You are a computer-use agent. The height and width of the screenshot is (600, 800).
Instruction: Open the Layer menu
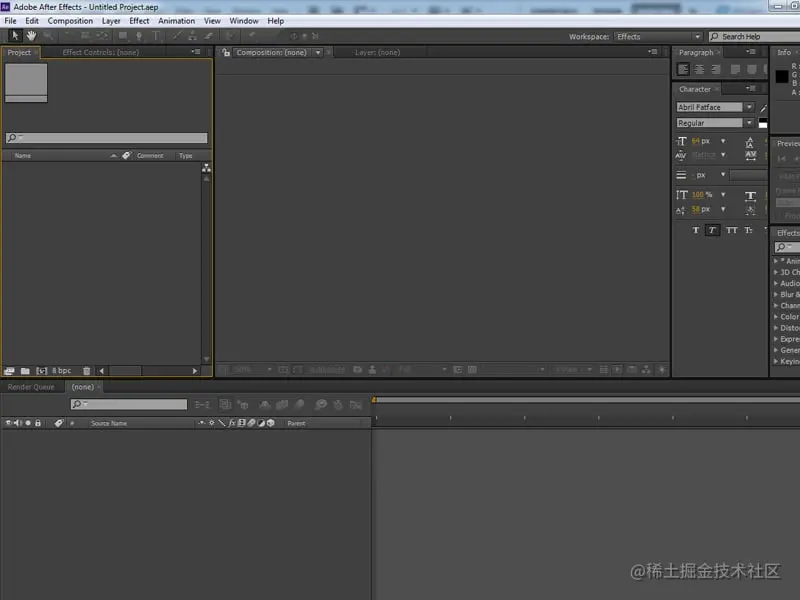click(x=111, y=21)
